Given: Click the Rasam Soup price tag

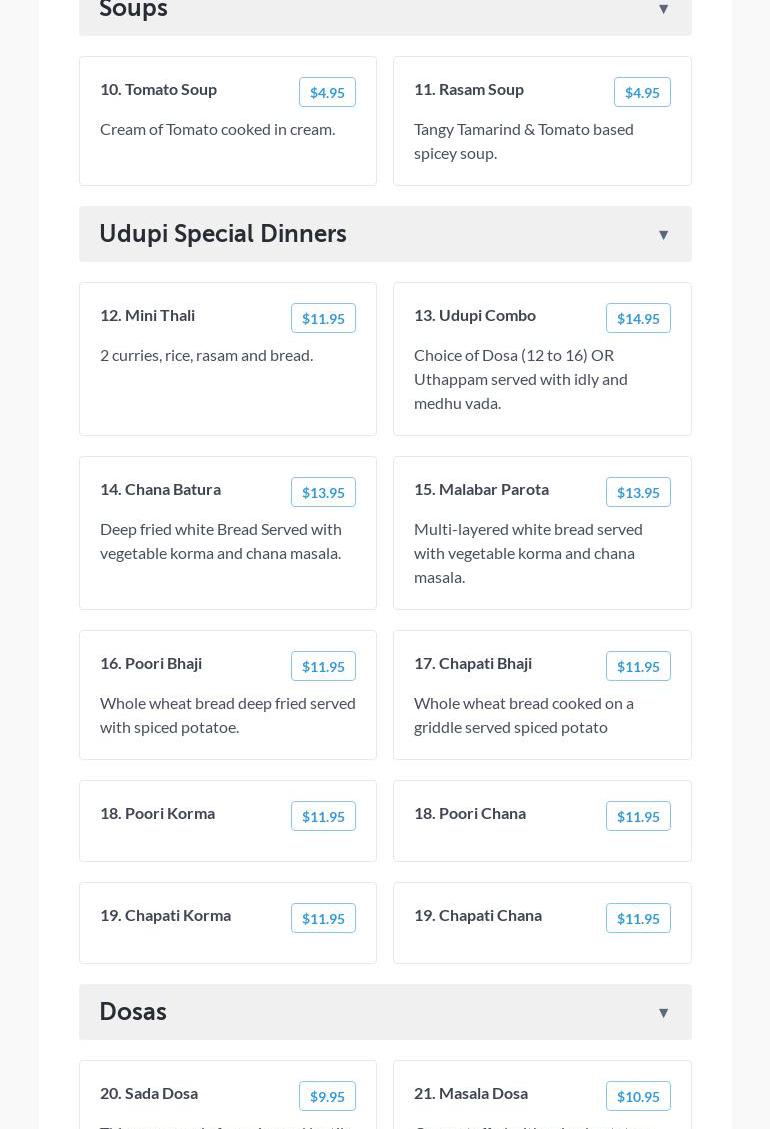Looking at the screenshot, I should (x=642, y=92).
